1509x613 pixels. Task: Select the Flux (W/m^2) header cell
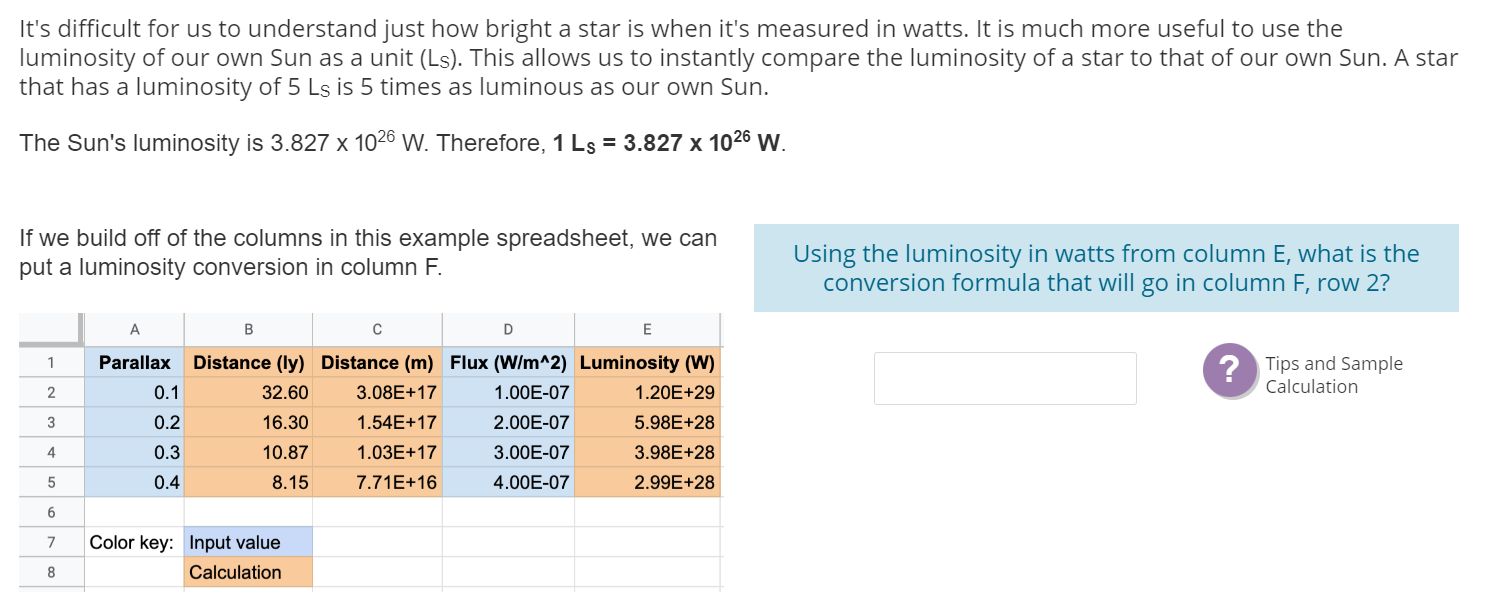pos(508,362)
